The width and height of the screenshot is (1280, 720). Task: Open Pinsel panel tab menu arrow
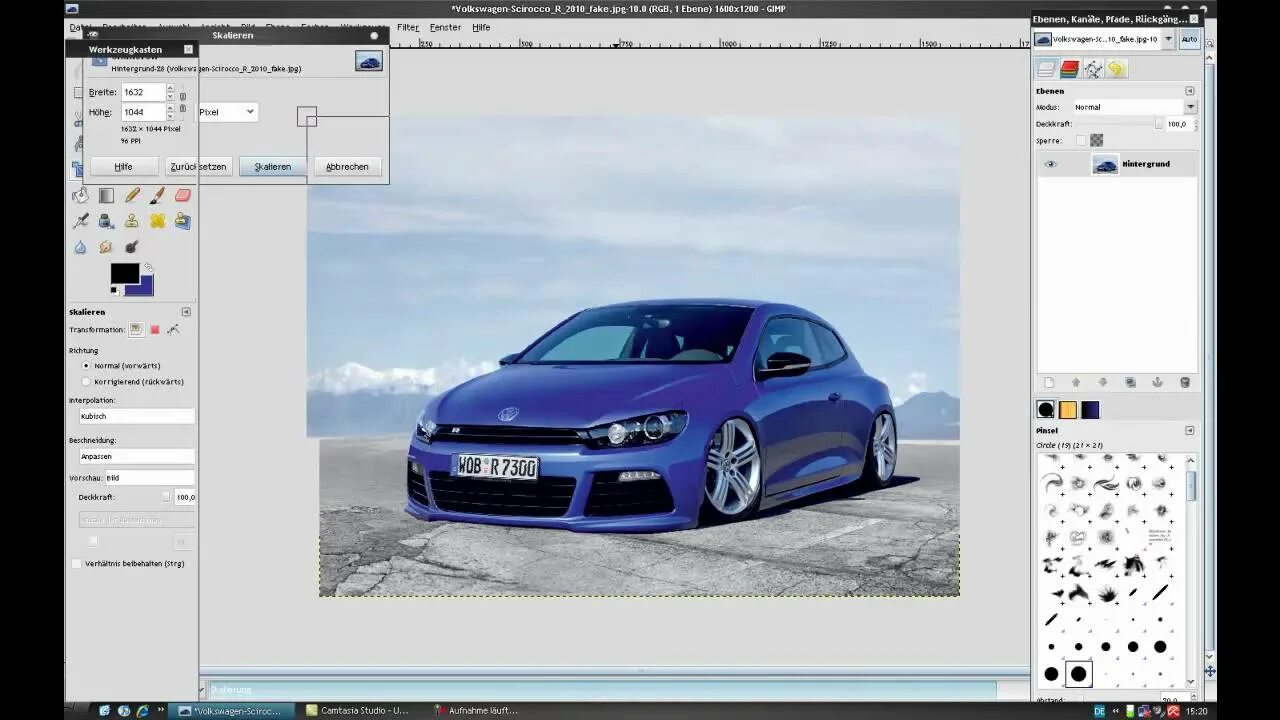1189,431
